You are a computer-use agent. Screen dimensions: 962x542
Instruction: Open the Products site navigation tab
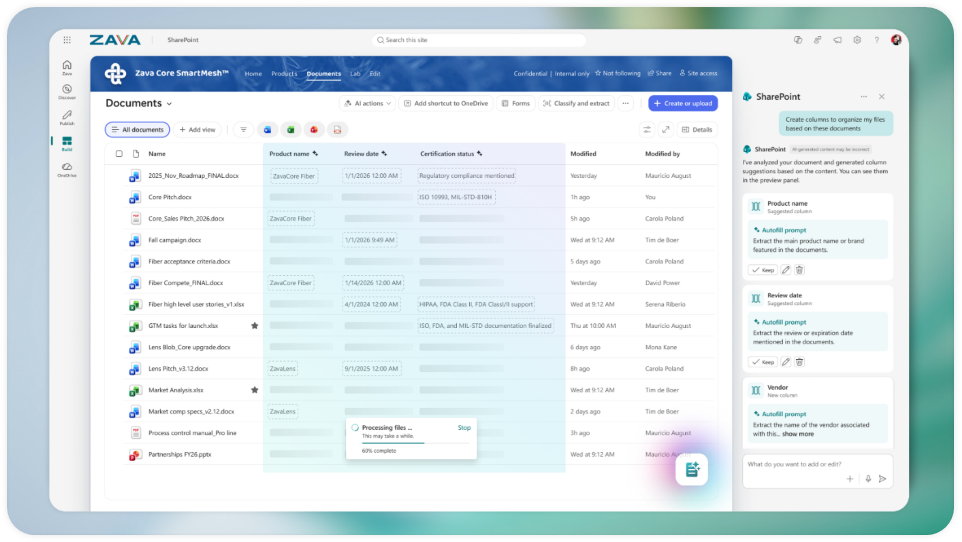click(x=284, y=74)
